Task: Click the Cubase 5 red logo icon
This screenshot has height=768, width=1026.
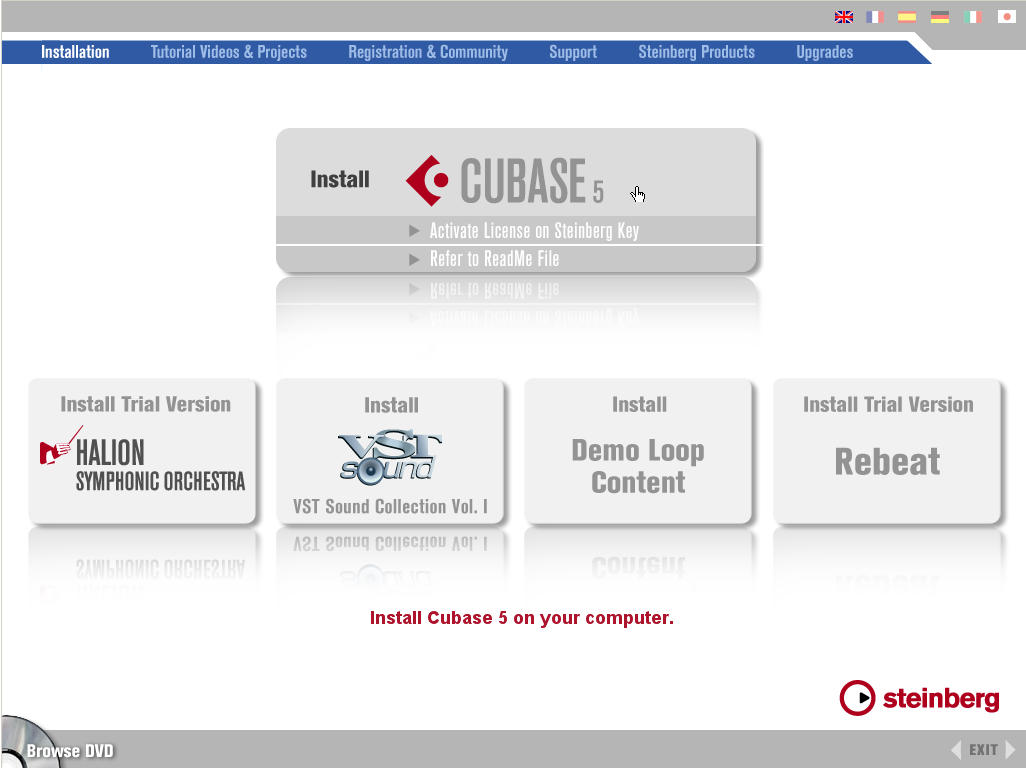Action: coord(427,180)
